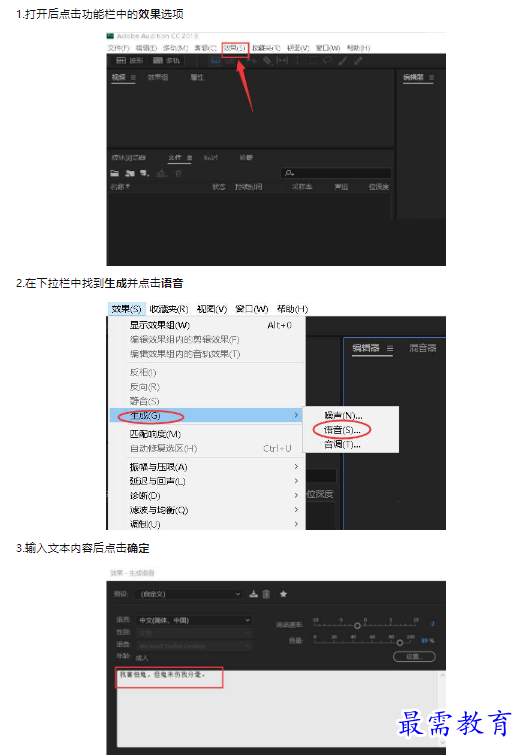The image size is (520, 755).
Task: Open 效果(S) menu in step 1 menu bar
Action: click(x=234, y=48)
